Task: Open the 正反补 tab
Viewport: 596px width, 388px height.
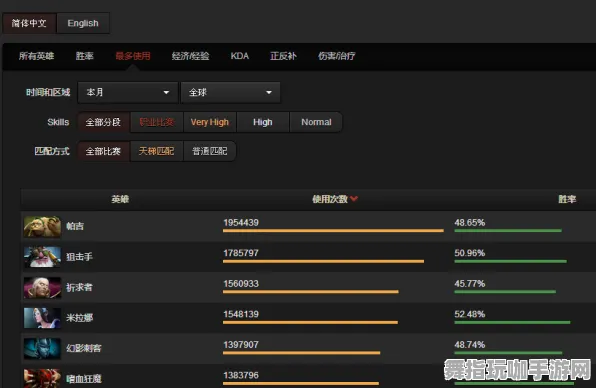Action: [x=283, y=56]
